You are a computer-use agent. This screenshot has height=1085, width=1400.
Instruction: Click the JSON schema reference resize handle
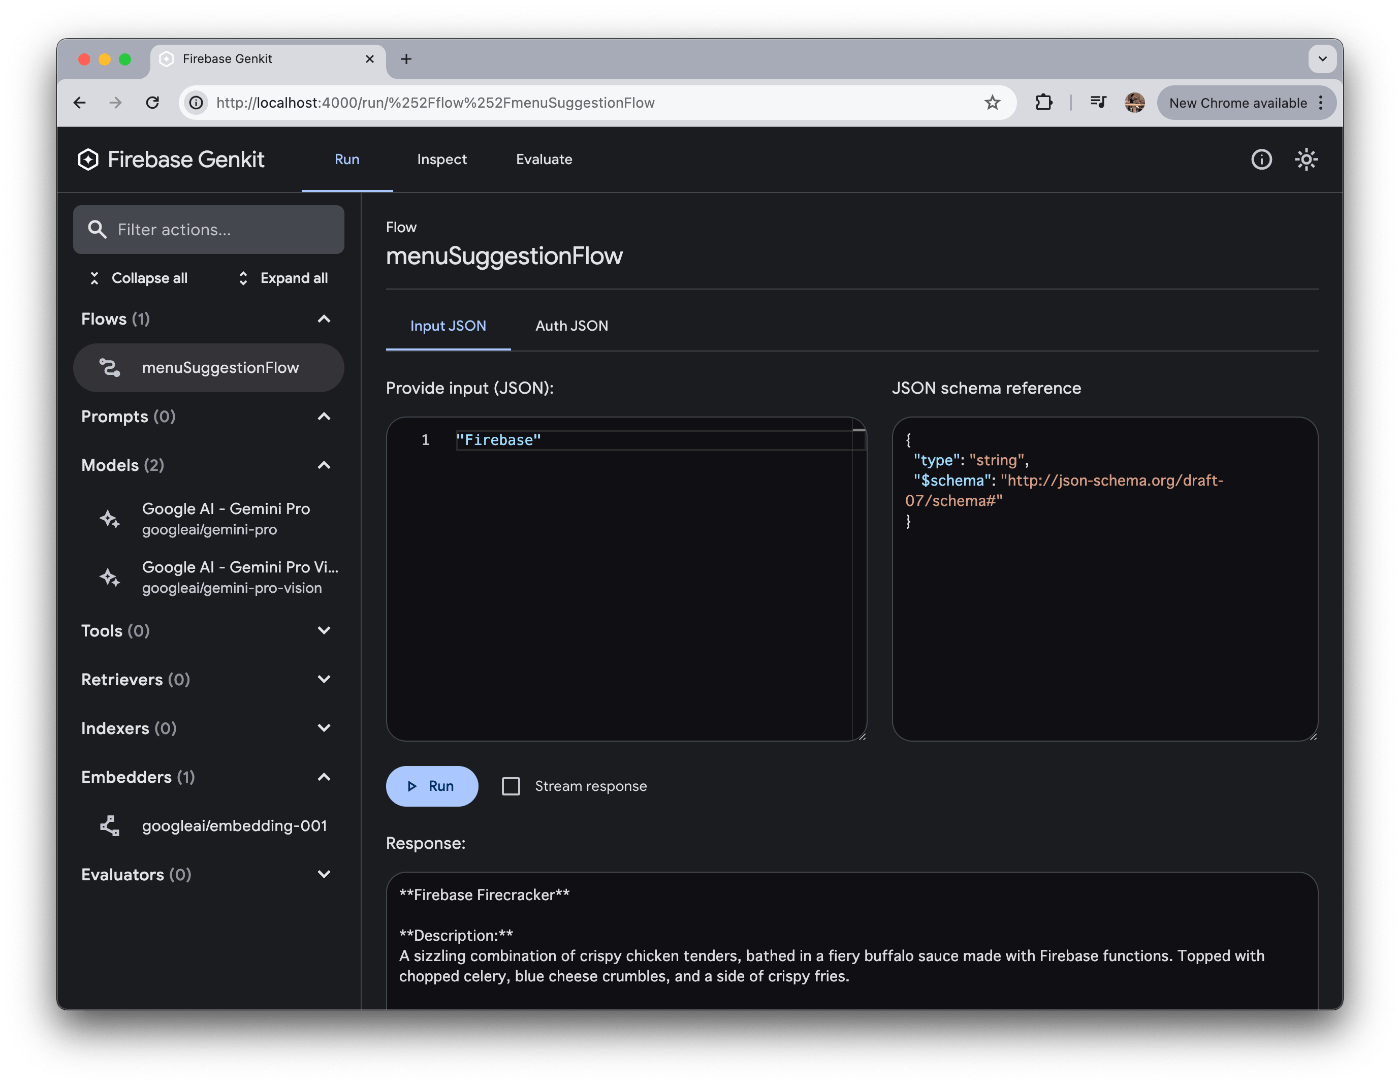1312,735
